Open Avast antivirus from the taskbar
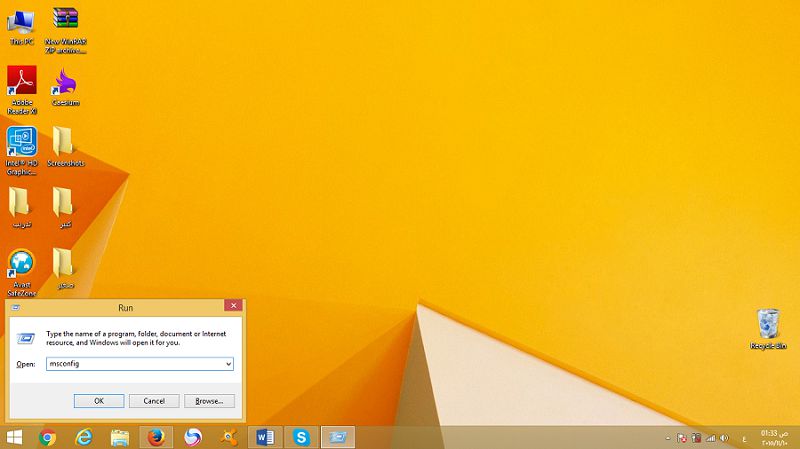 (x=229, y=437)
